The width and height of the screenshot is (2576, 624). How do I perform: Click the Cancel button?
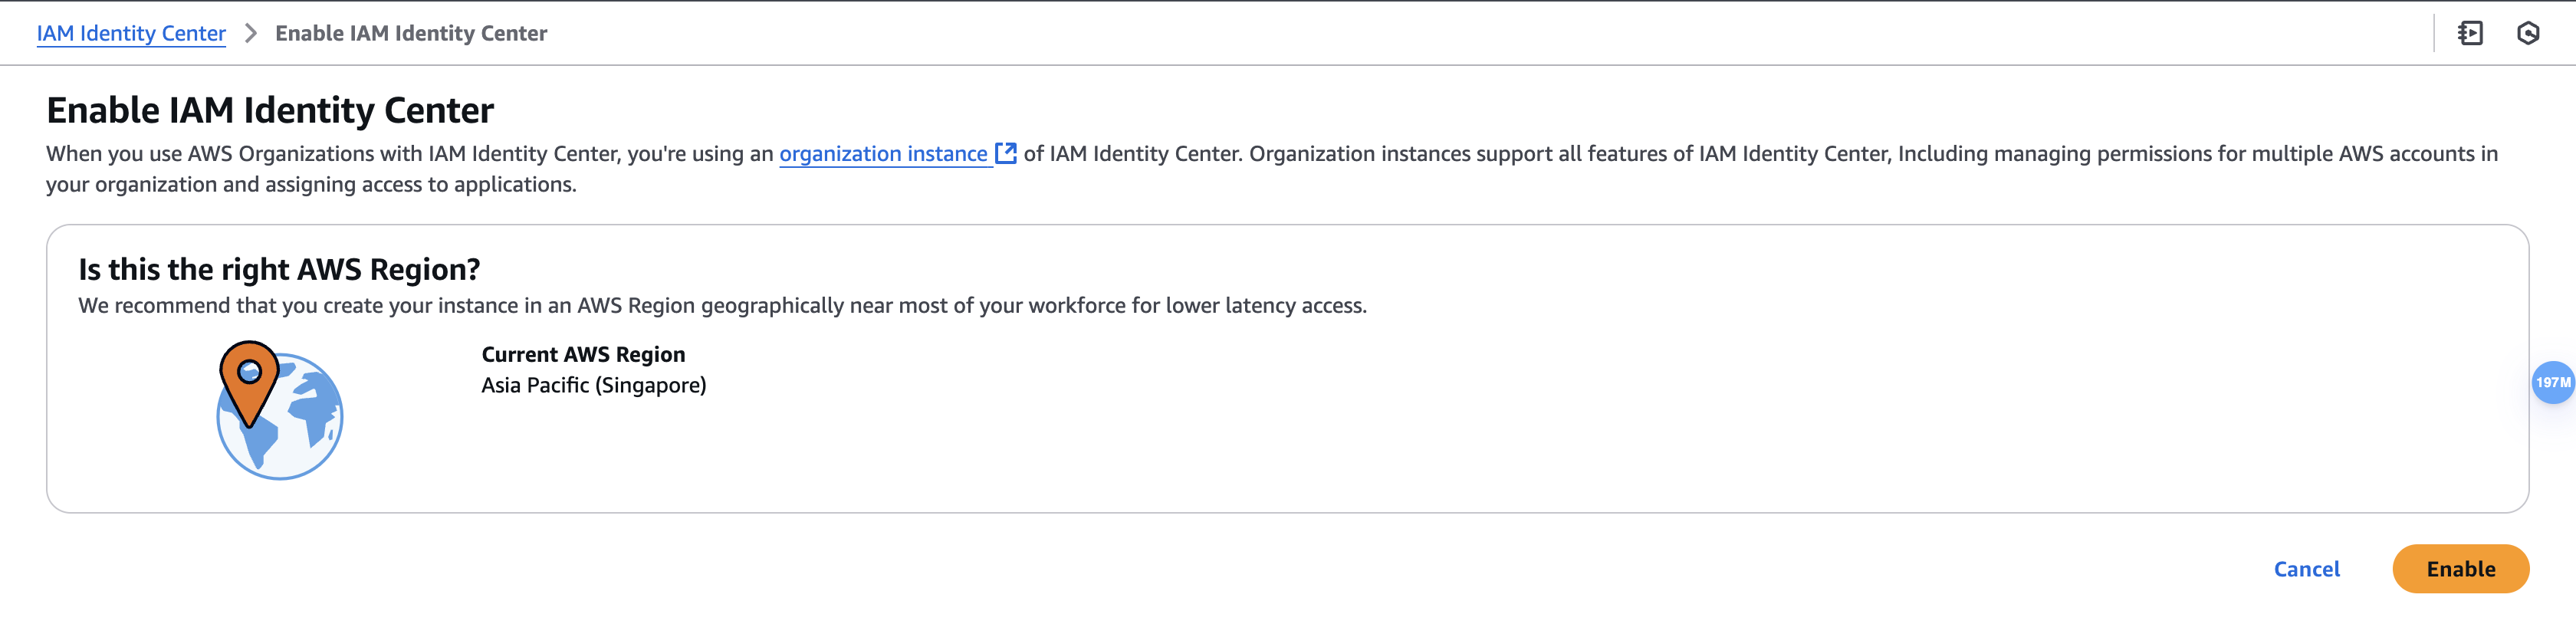(2307, 569)
